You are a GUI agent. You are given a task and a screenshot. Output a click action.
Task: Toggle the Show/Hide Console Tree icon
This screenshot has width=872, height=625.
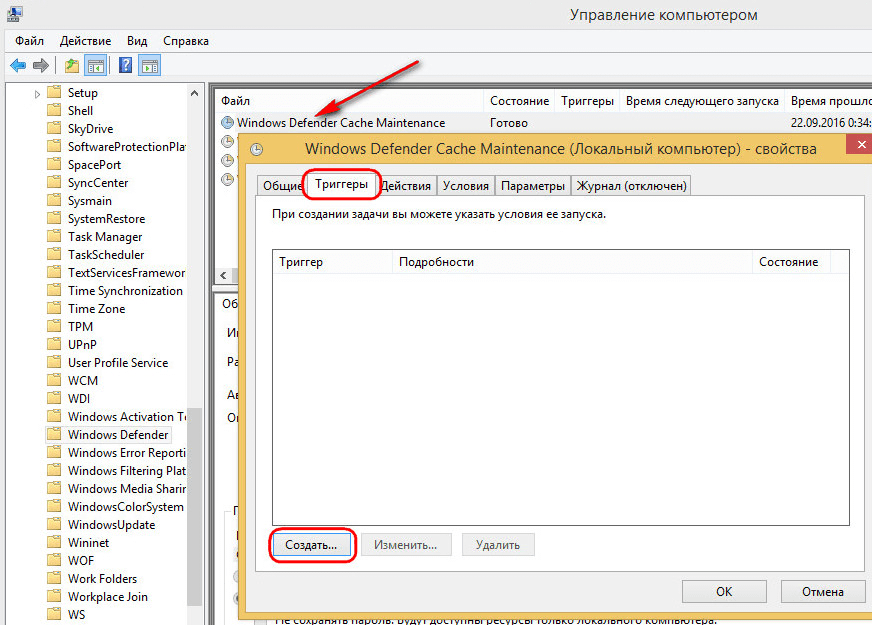[96, 66]
